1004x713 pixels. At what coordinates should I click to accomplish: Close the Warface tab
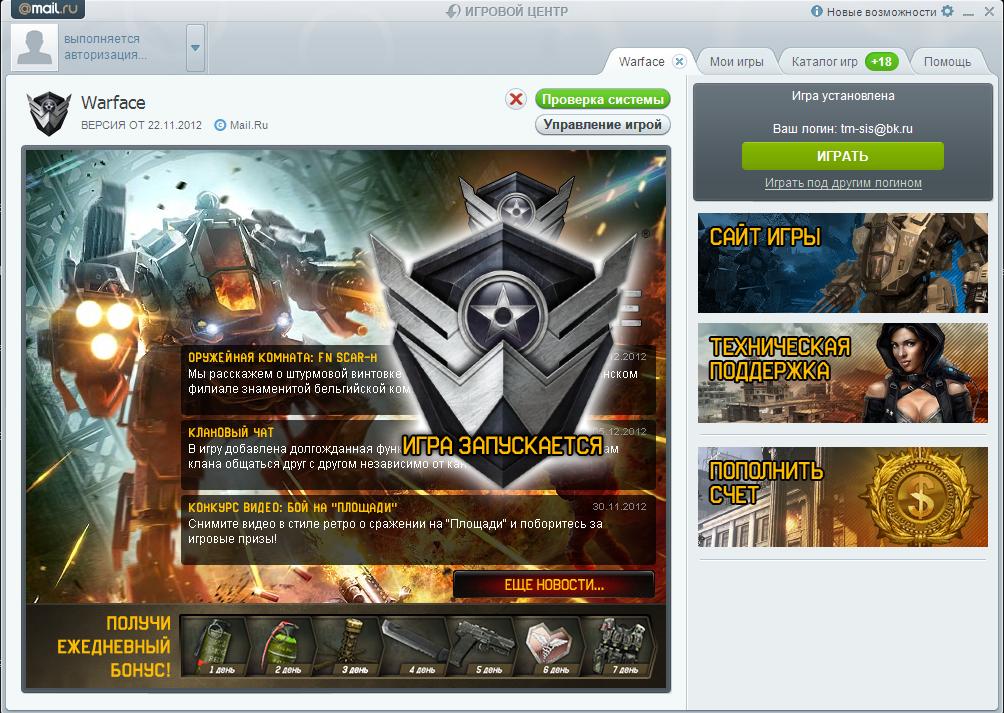tap(679, 61)
